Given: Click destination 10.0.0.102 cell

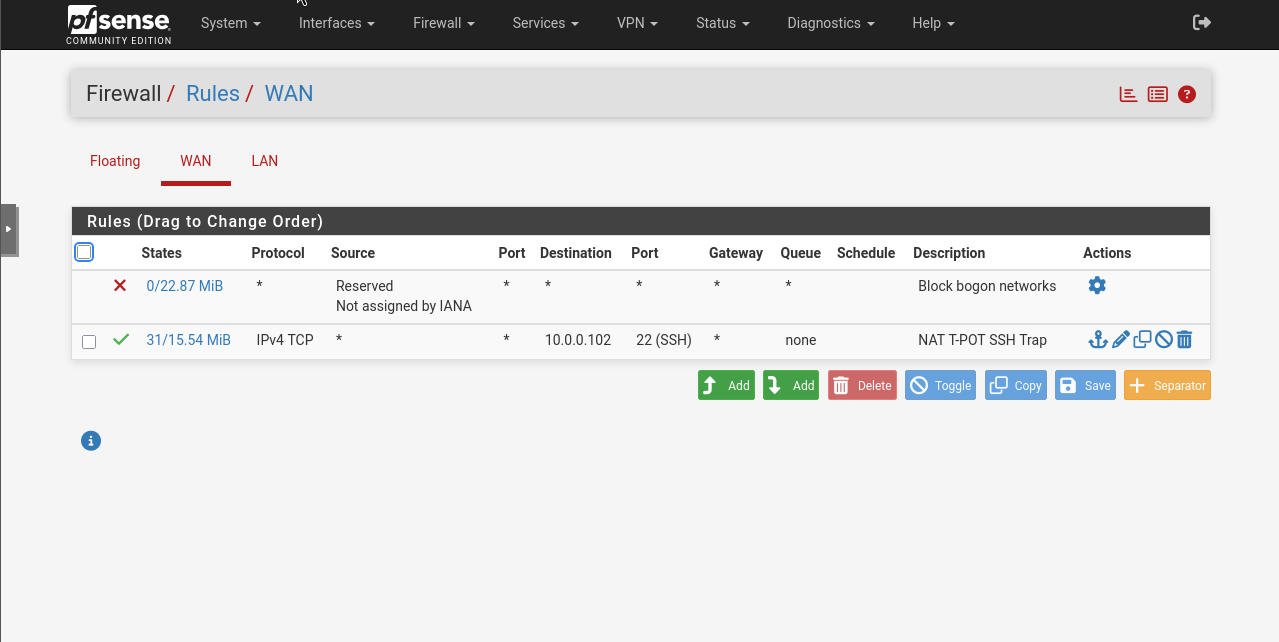Looking at the screenshot, I should pyautogui.click(x=578, y=340).
